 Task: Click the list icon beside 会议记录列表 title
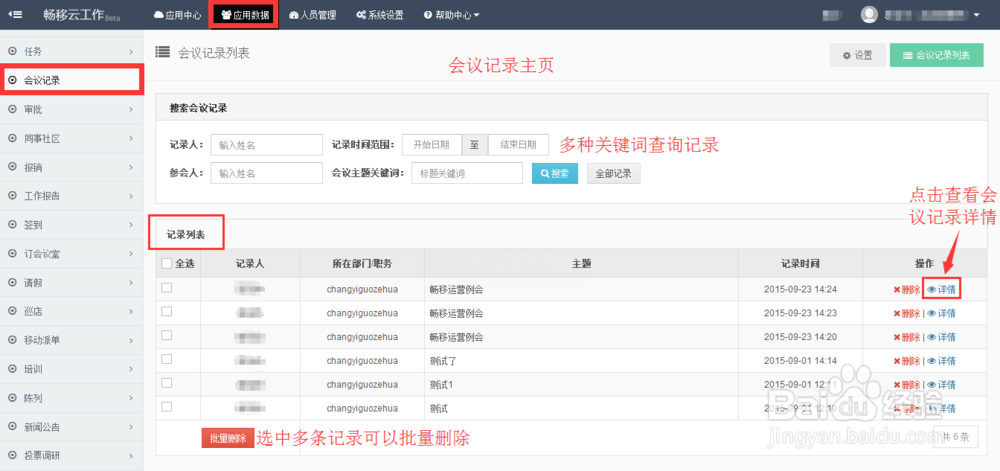[x=163, y=53]
